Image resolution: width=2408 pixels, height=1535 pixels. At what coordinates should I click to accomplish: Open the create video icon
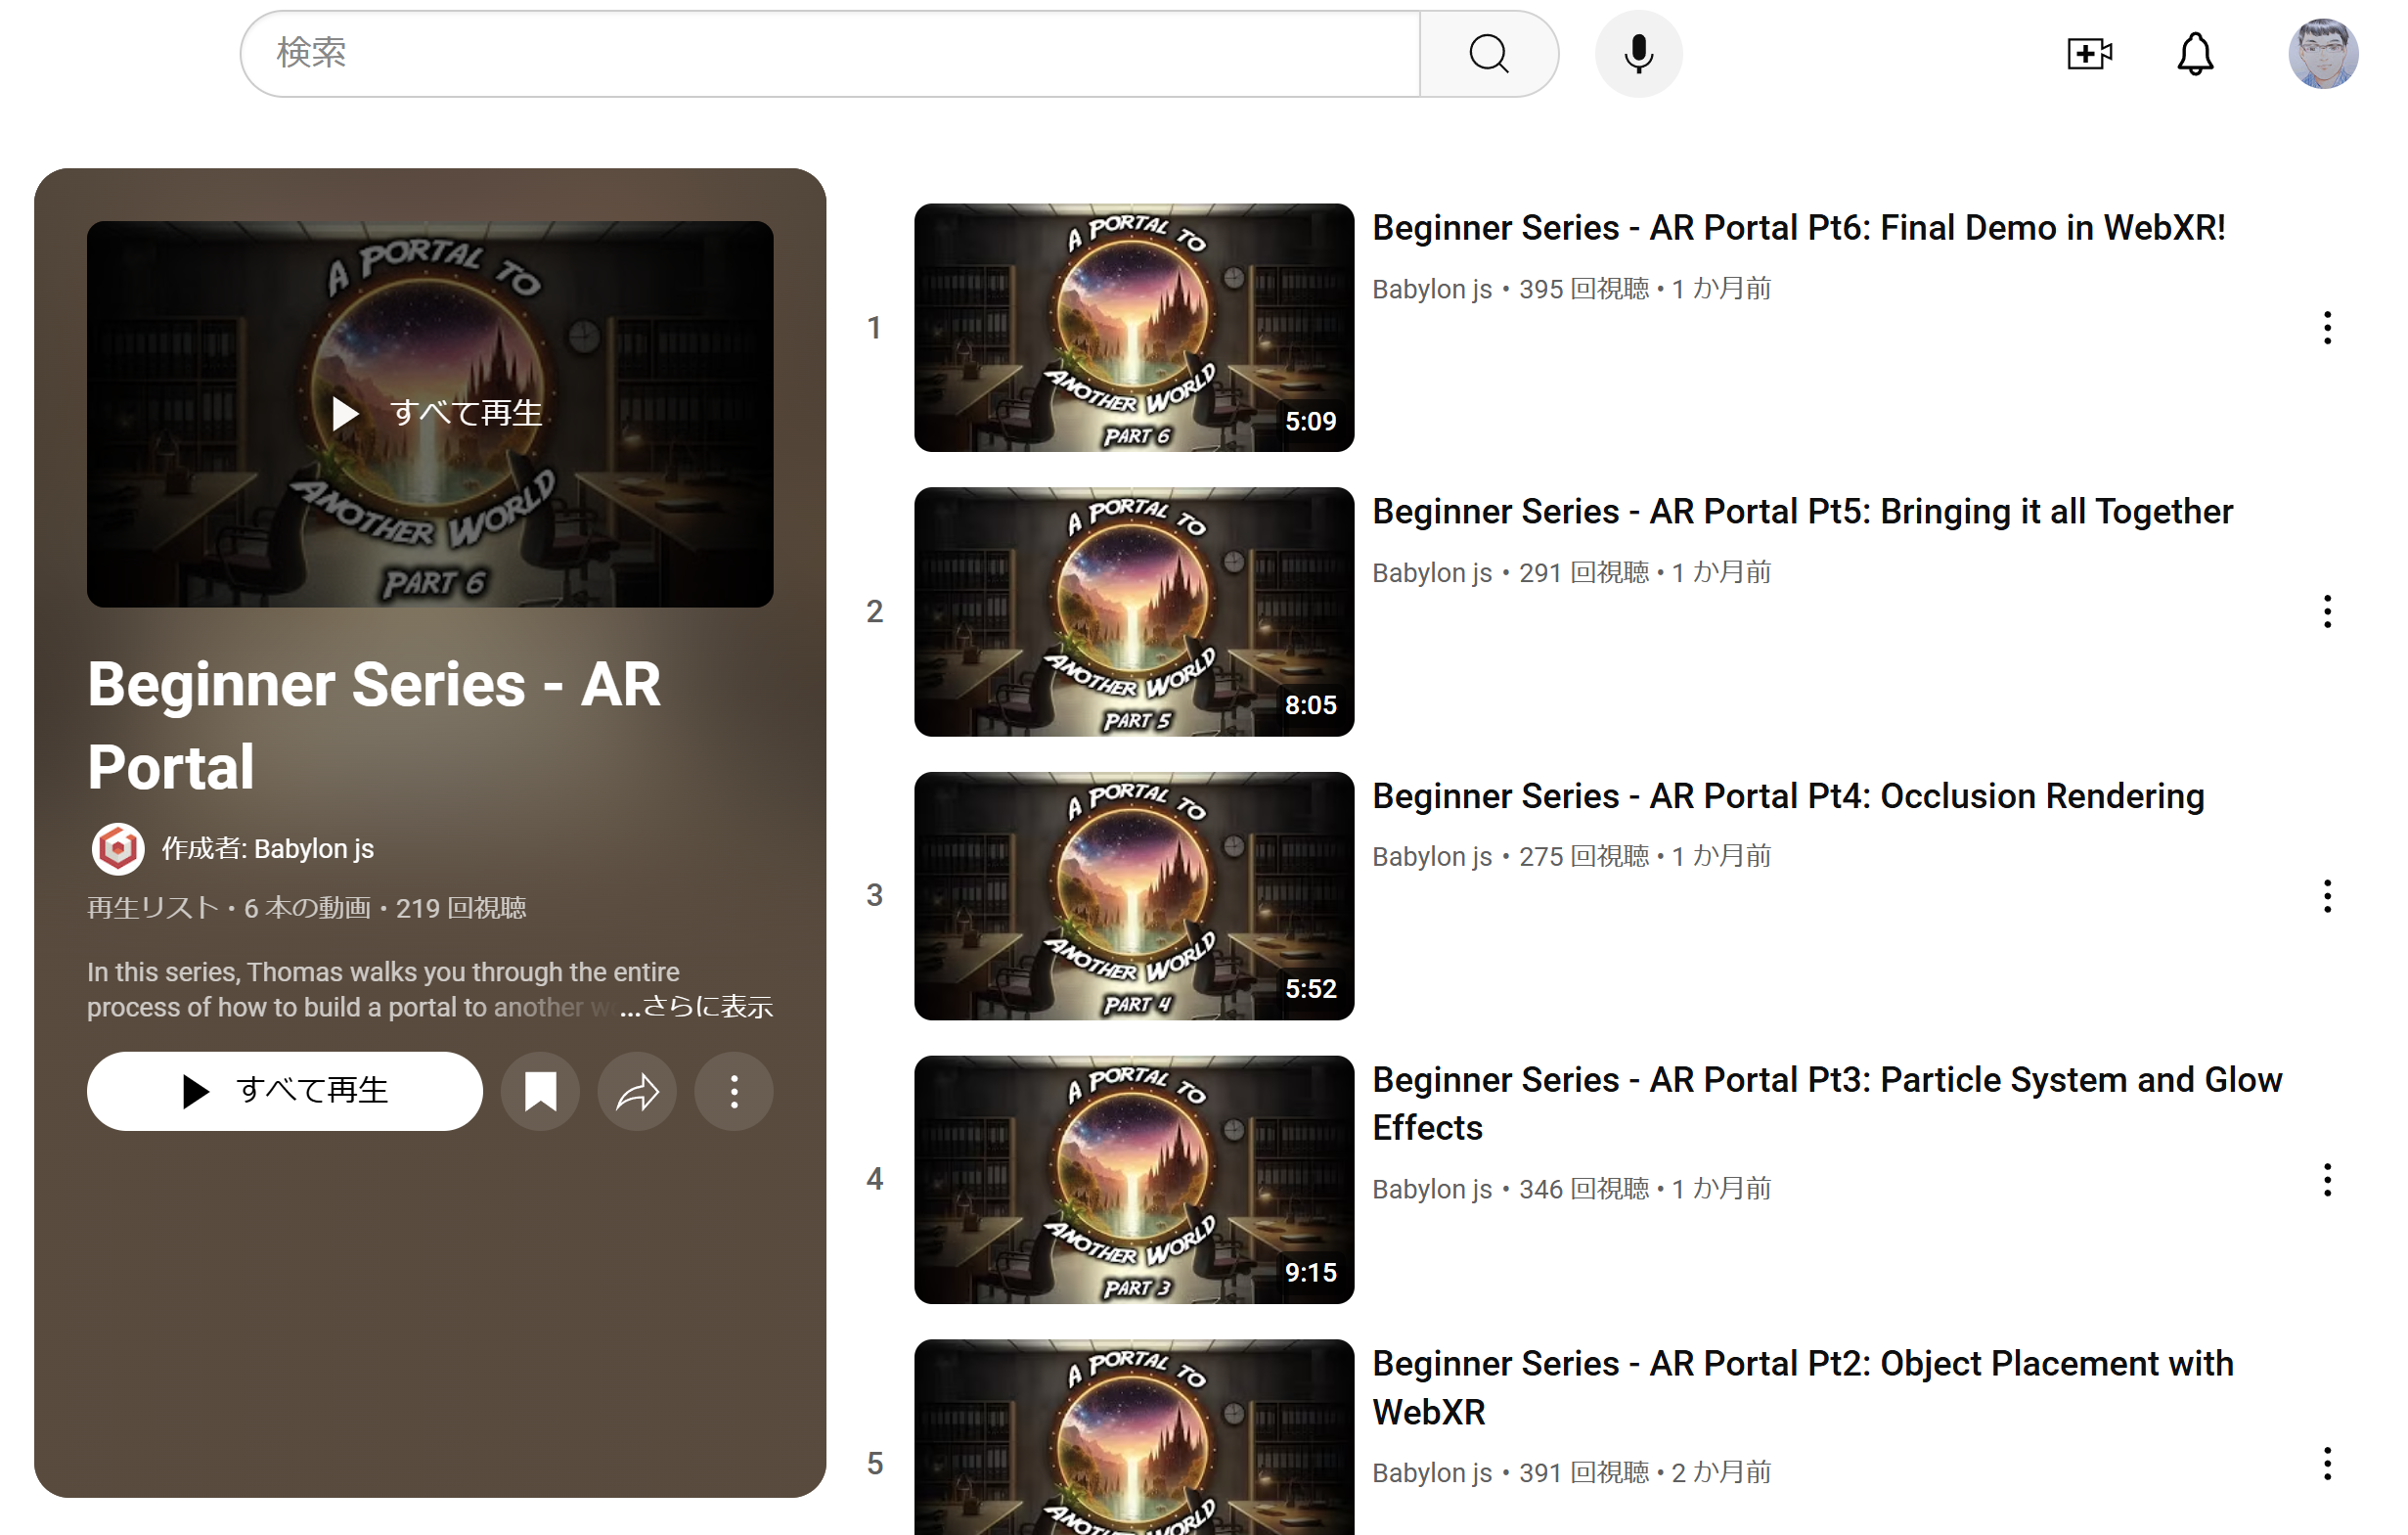[2089, 54]
